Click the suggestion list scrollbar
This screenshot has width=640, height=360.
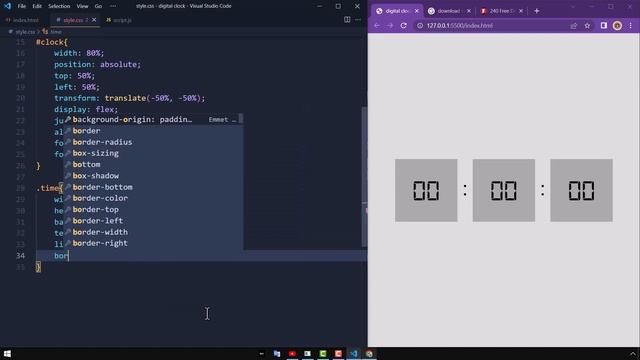tap(241, 119)
